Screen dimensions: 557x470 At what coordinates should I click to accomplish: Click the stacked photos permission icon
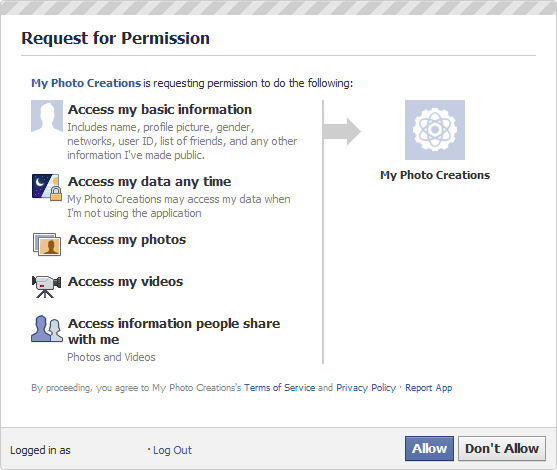(x=47, y=244)
